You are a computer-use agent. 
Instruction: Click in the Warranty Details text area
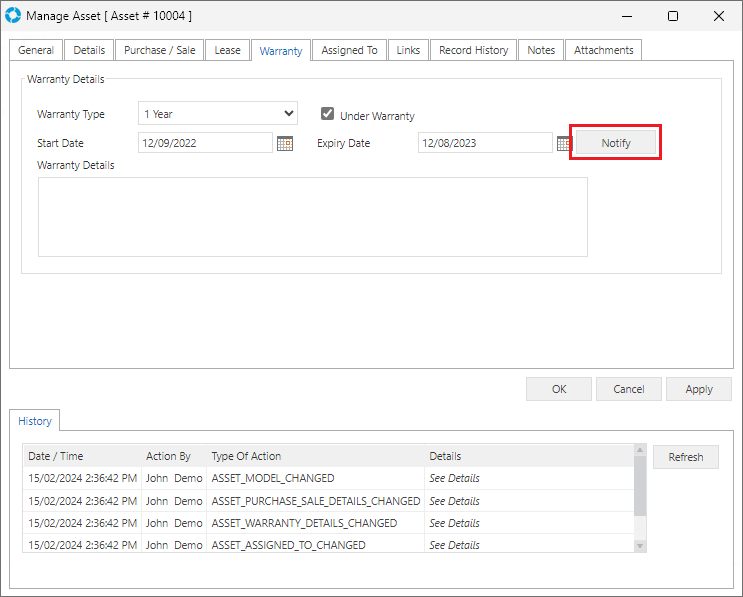(x=312, y=217)
